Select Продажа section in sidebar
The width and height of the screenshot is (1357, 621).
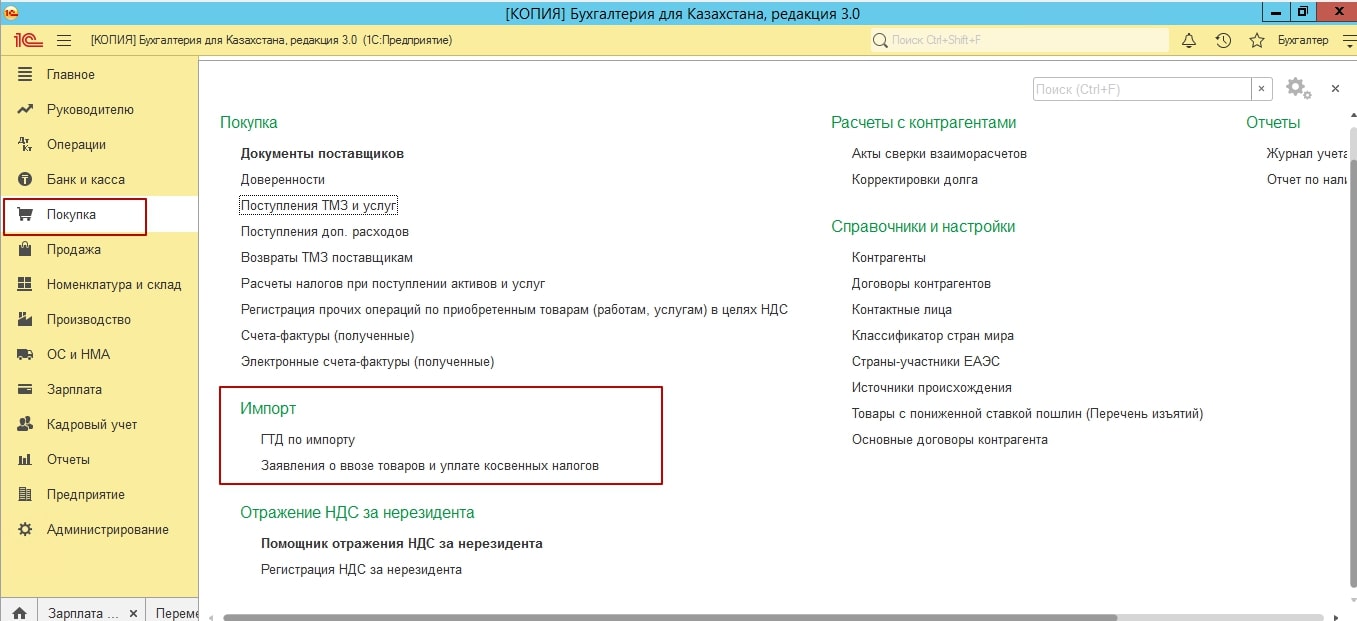pos(74,250)
